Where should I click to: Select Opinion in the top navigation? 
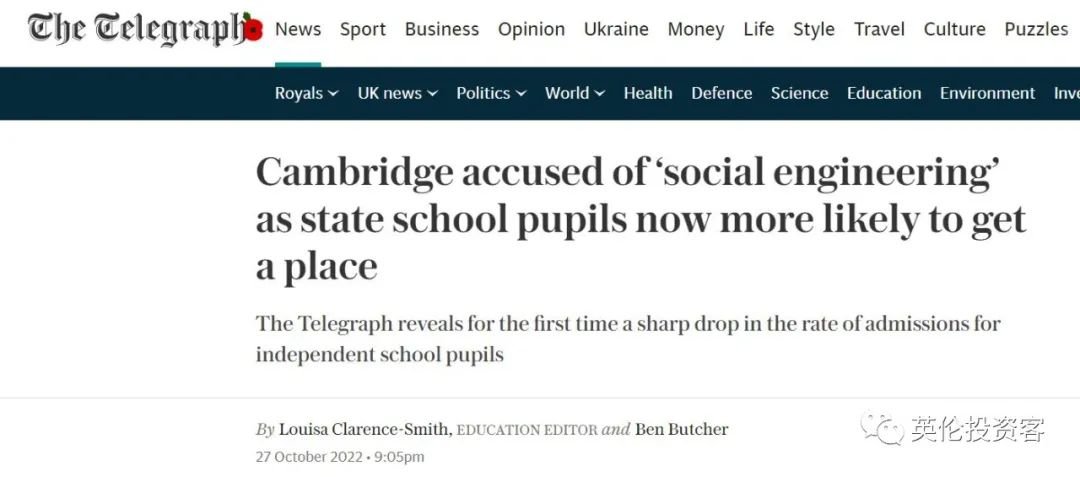tap(531, 29)
